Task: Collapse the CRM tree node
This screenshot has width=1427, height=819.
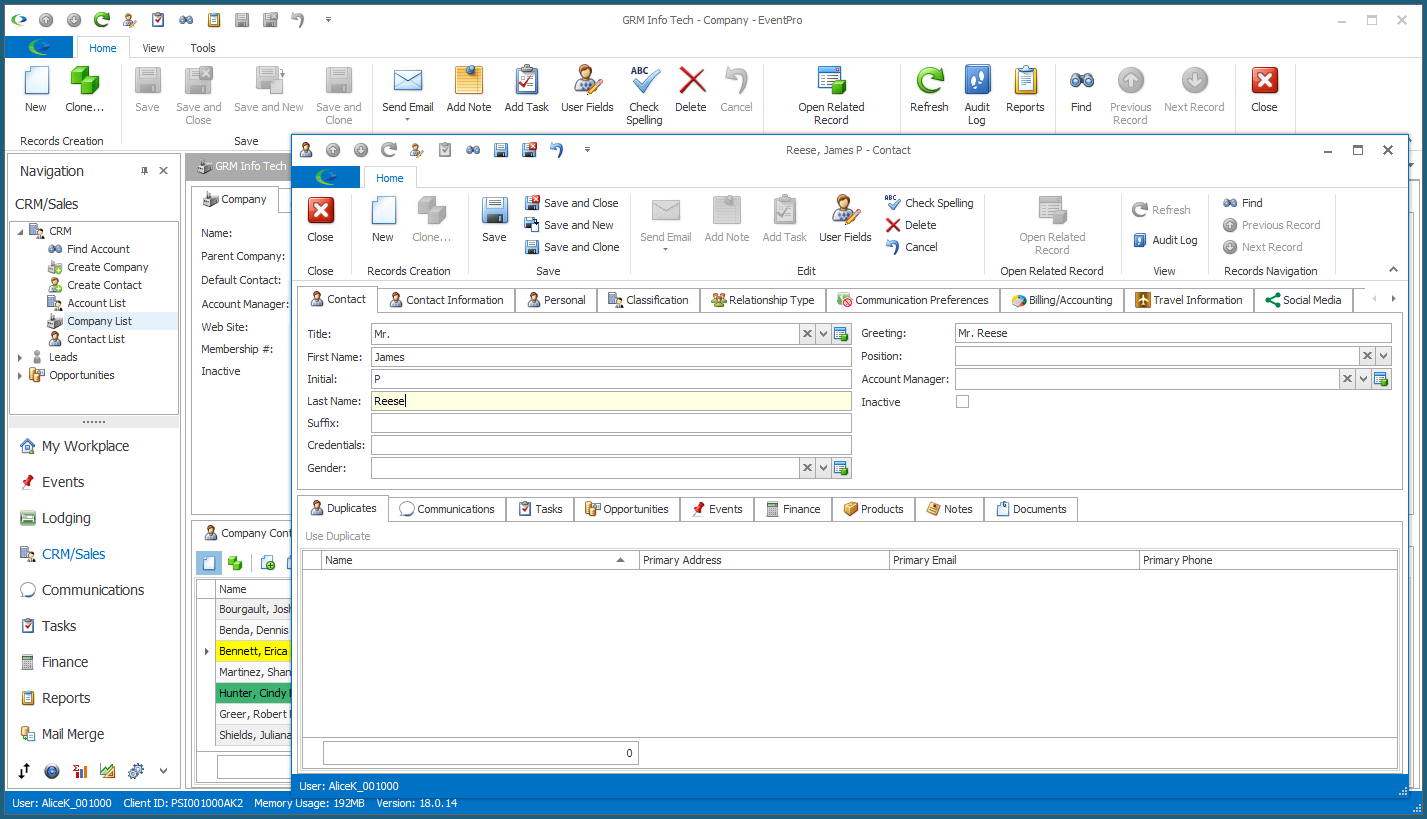Action: click(x=20, y=231)
